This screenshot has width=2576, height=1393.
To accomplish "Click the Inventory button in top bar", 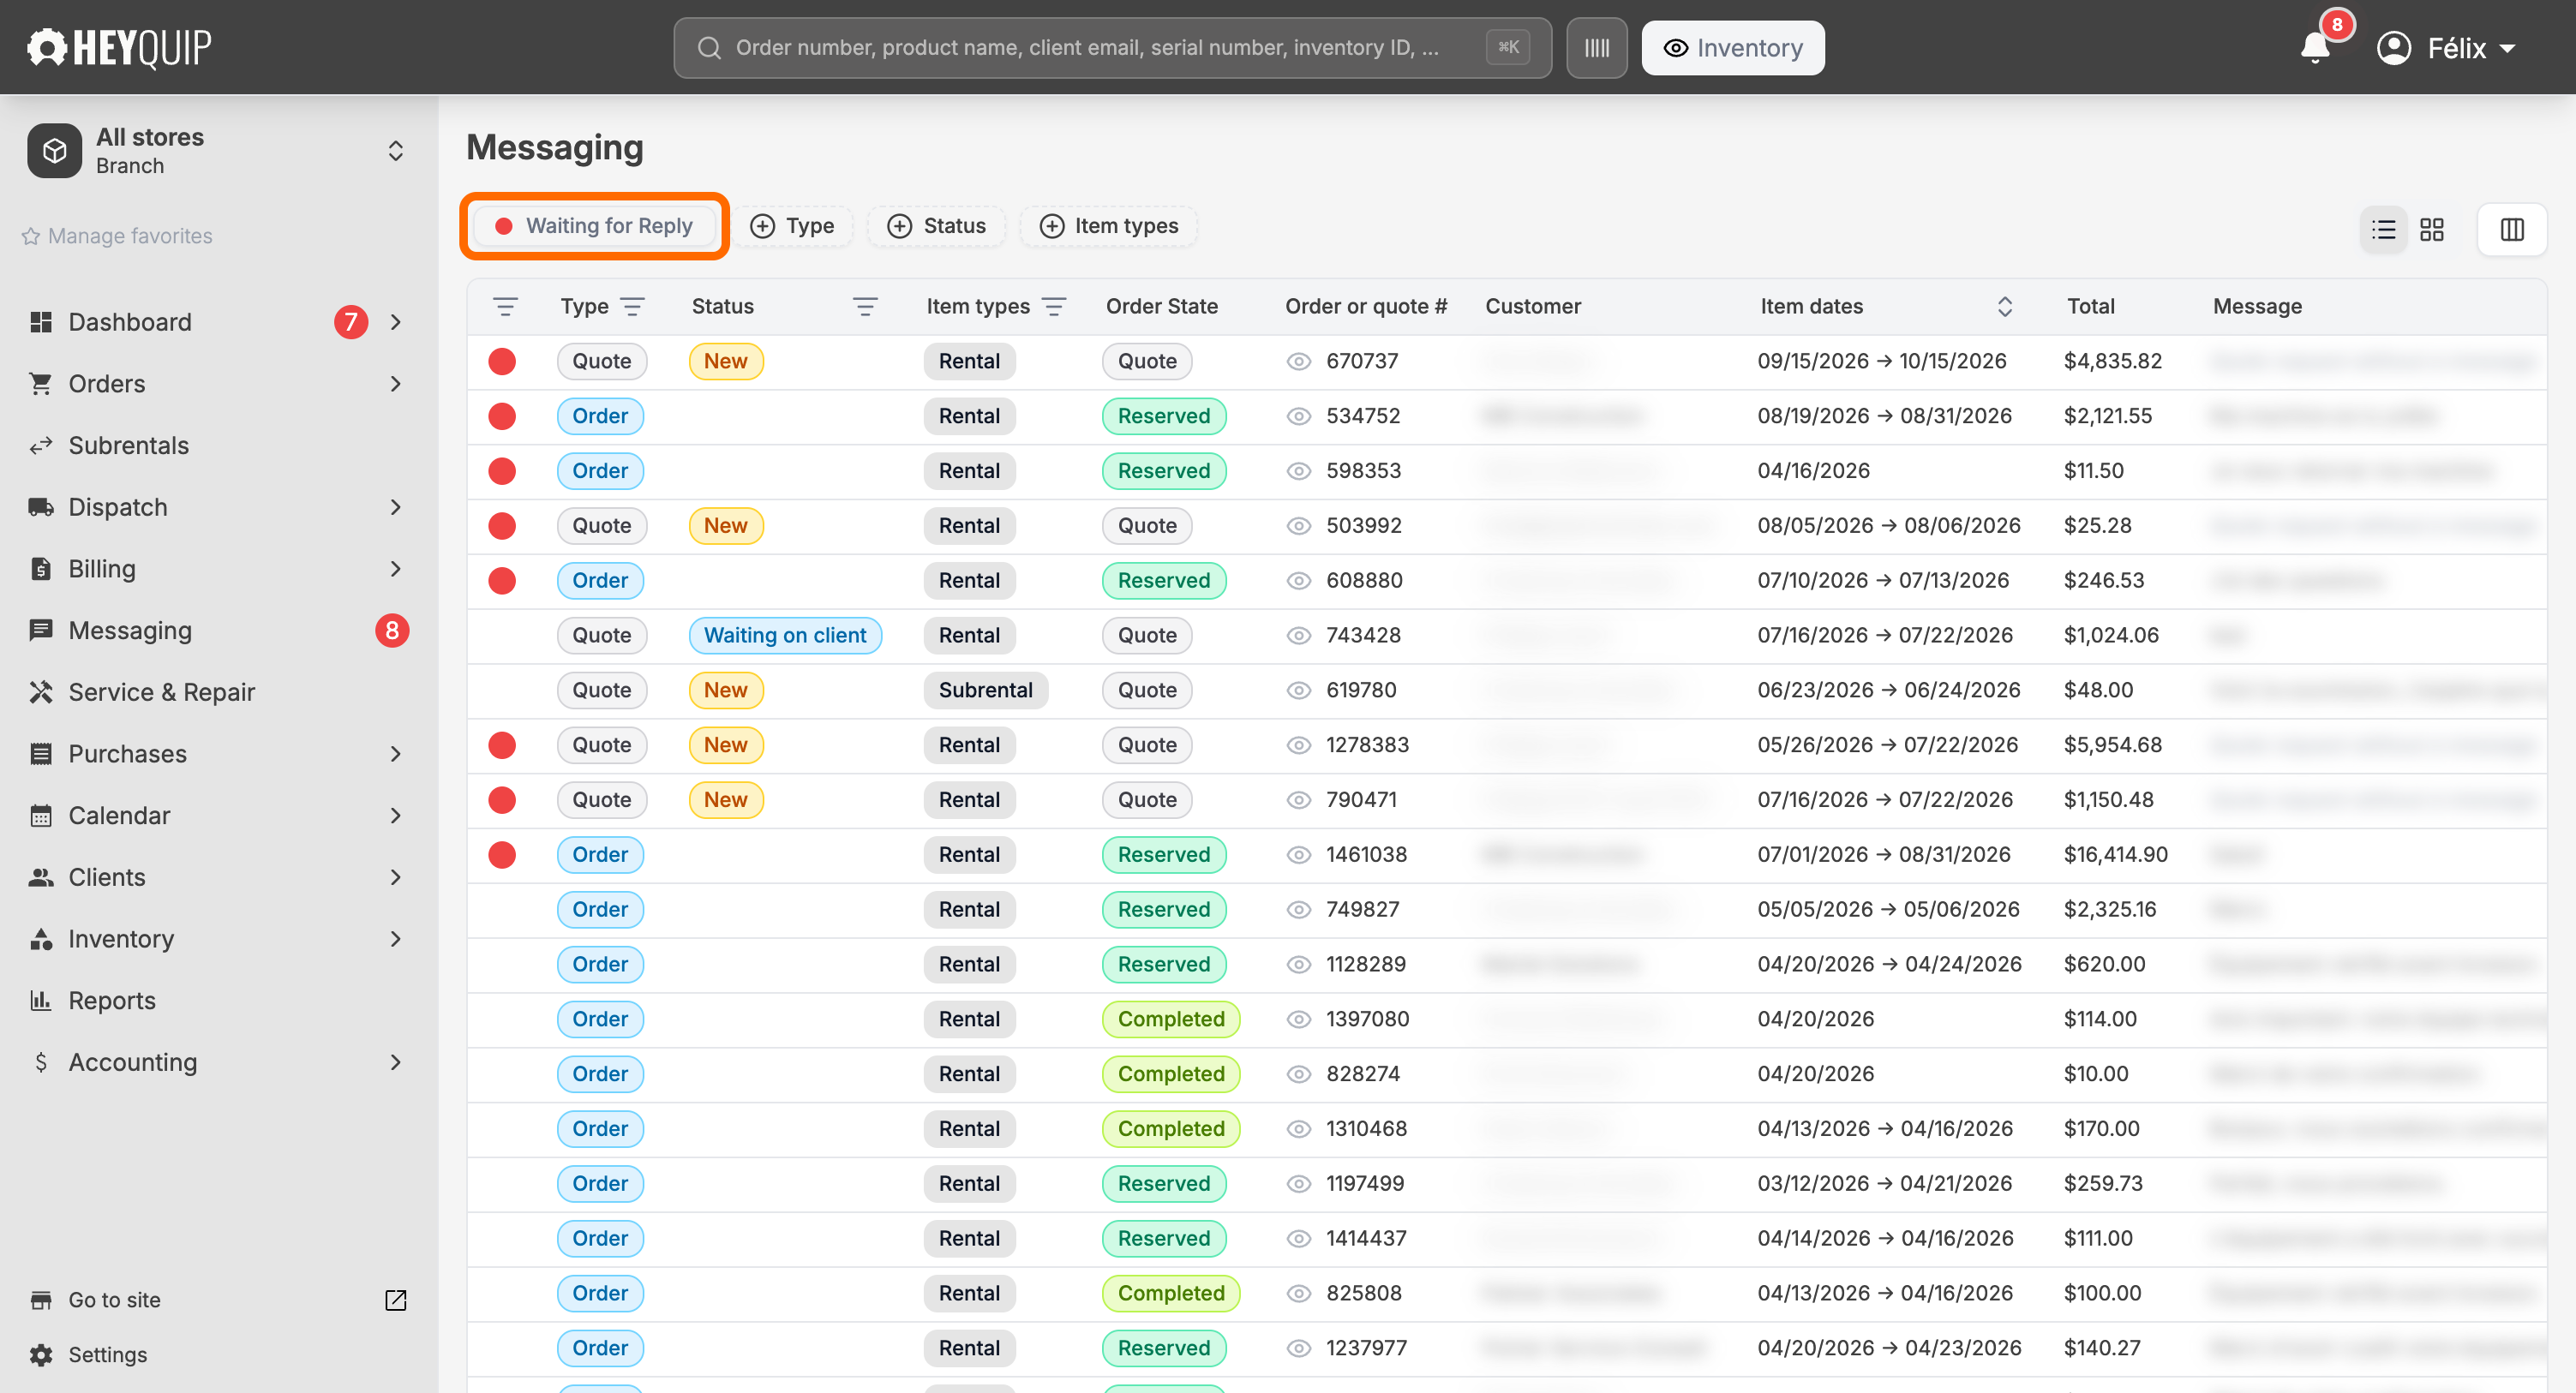I will coord(1733,48).
